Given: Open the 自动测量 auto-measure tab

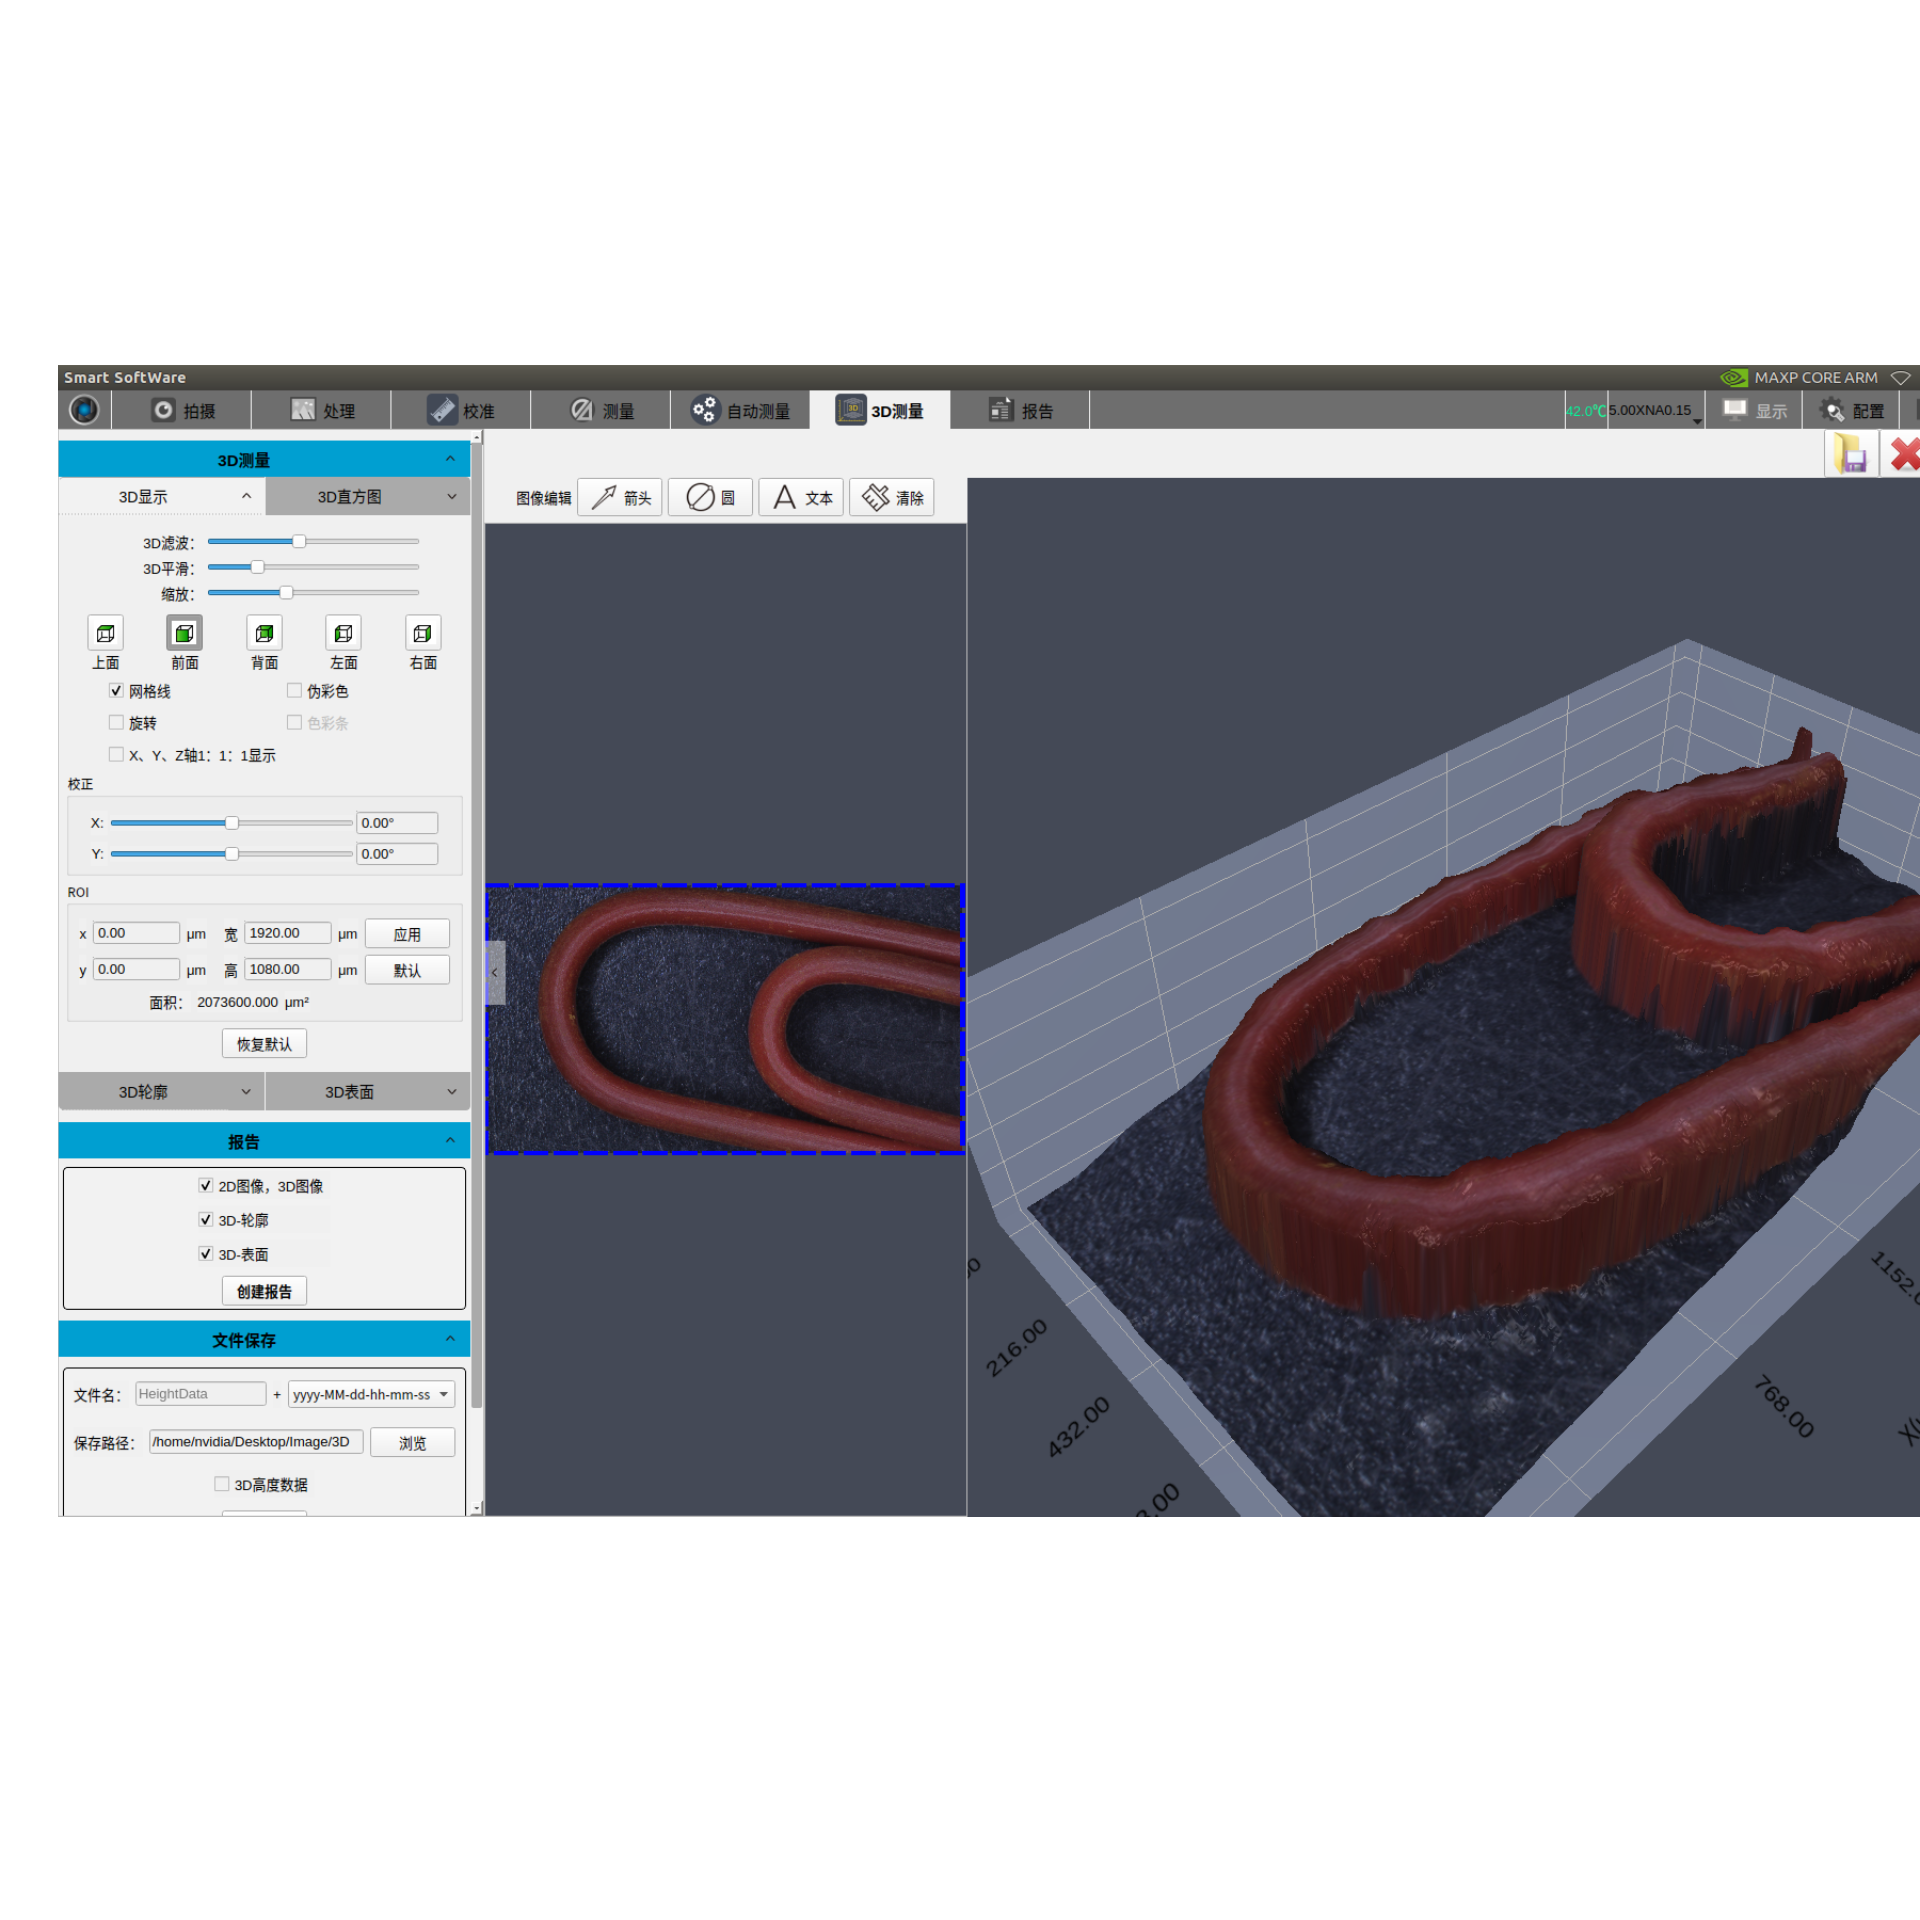Looking at the screenshot, I should 740,410.
